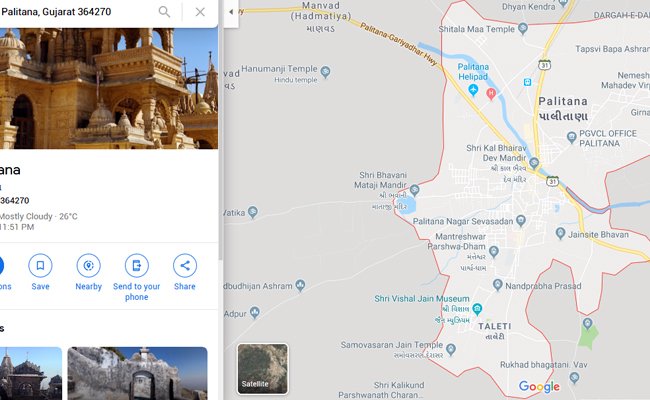Image resolution: width=650 pixels, height=400 pixels.
Task: Open the first photo thumbnail below
Action: click(x=30, y=373)
